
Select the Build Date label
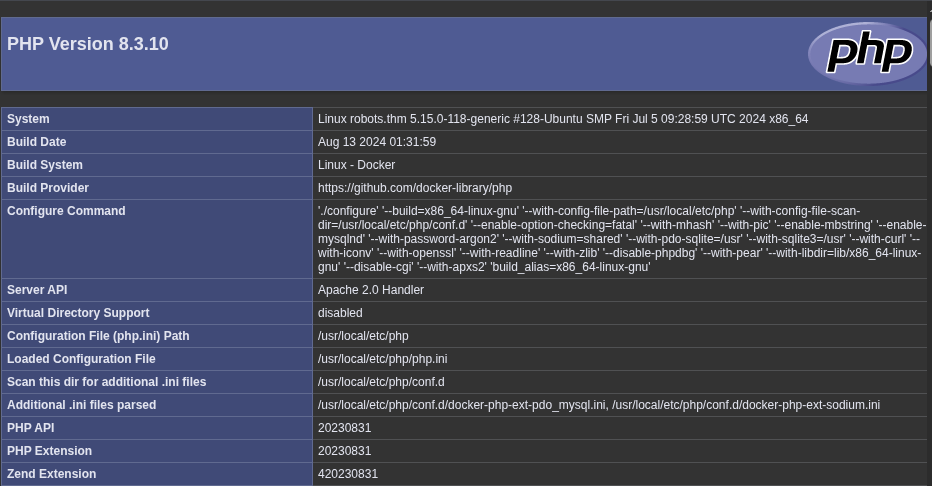tap(36, 142)
